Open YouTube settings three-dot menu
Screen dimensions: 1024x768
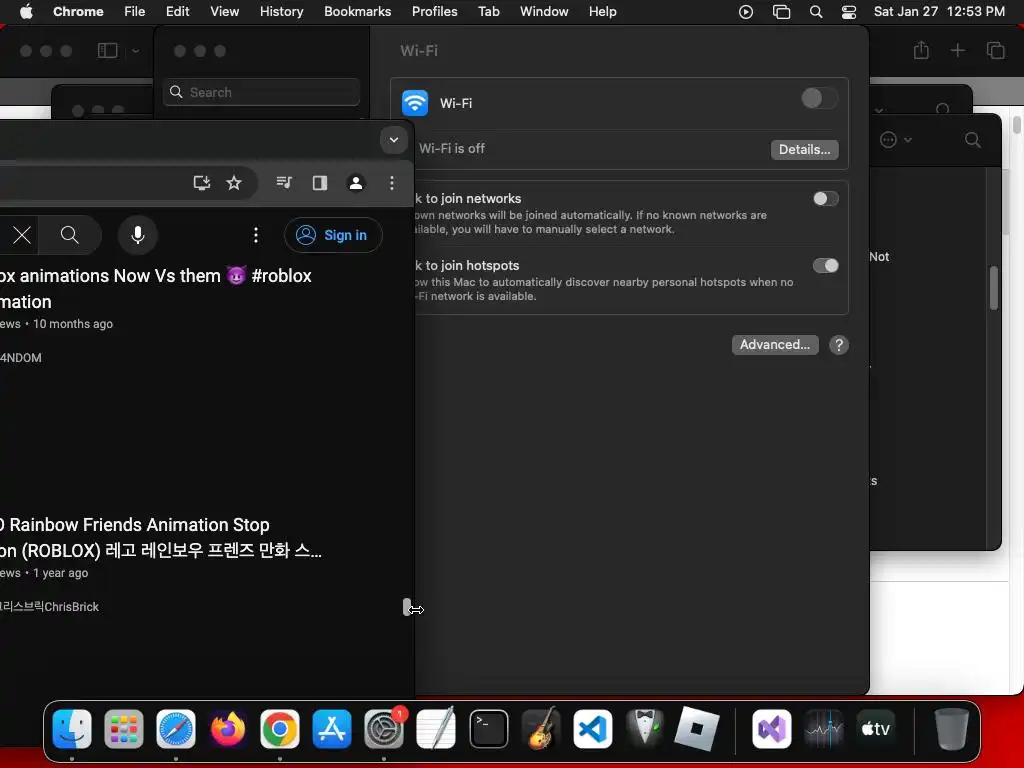(x=256, y=235)
